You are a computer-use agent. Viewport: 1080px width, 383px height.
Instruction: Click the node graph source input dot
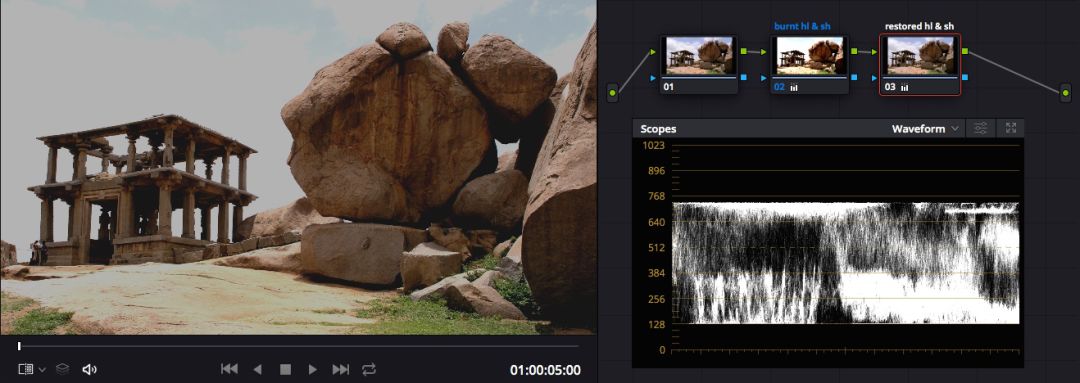(x=612, y=92)
